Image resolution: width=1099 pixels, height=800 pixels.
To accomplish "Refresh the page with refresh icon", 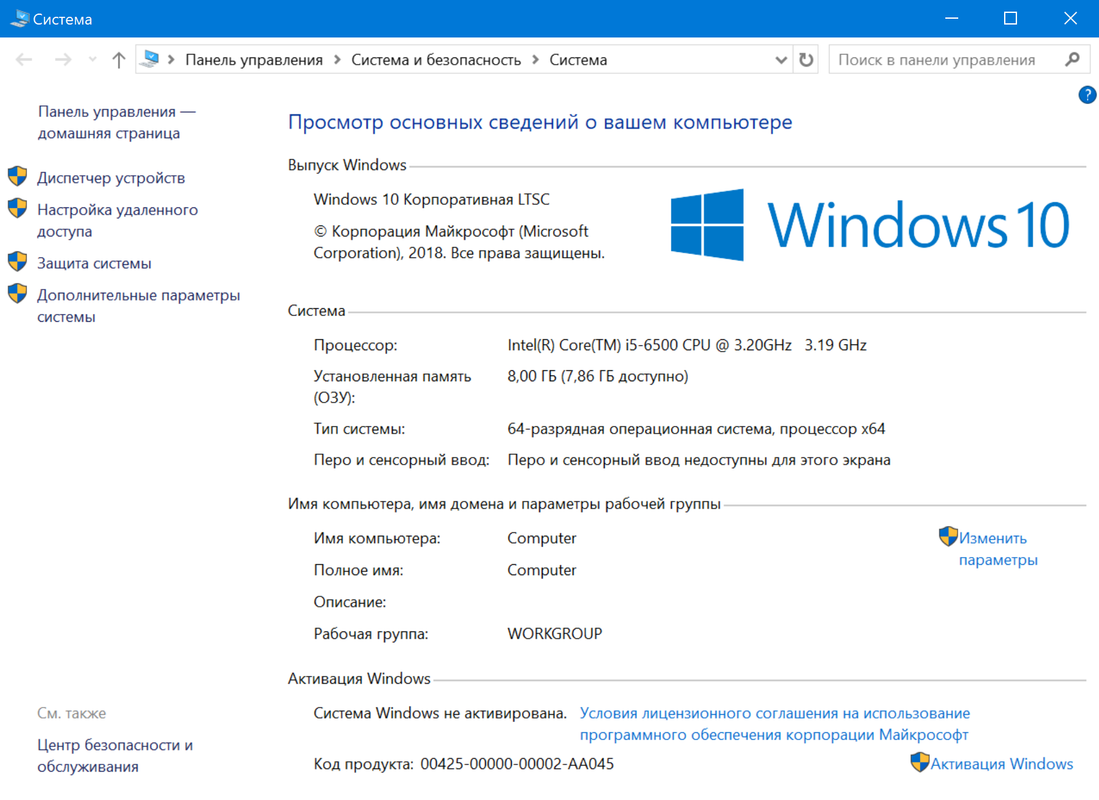I will tap(806, 60).
